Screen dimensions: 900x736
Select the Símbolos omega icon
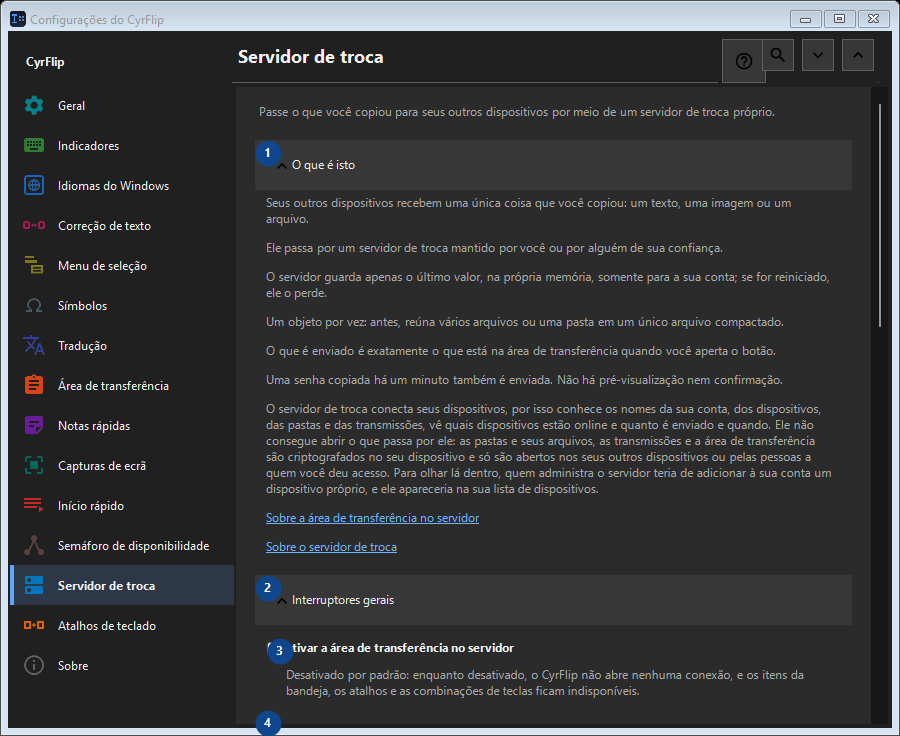coord(34,305)
